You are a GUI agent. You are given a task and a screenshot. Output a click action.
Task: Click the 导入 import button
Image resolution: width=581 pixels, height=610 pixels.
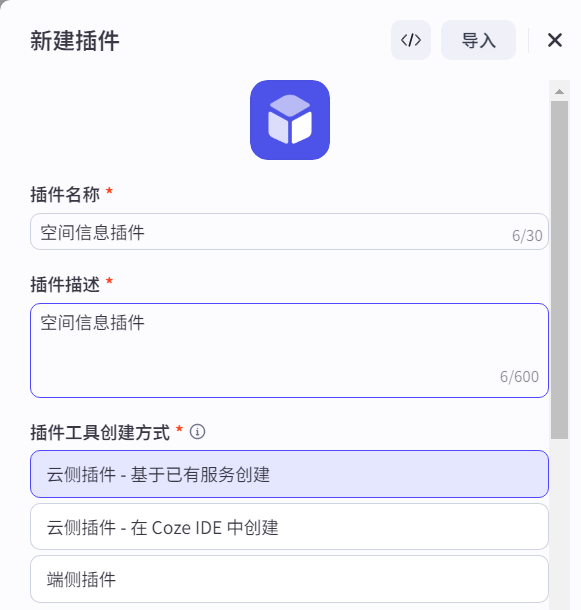tap(478, 40)
